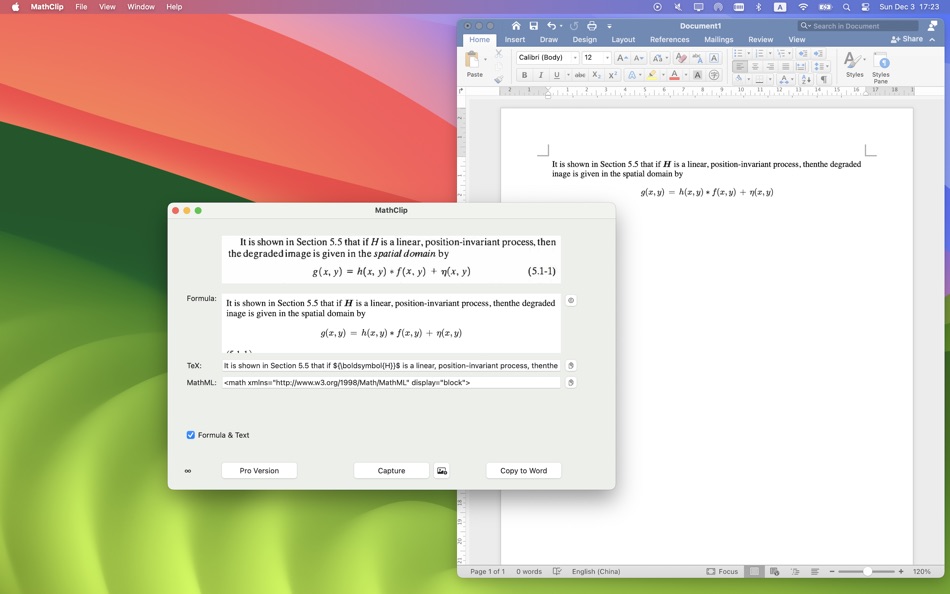950x594 pixels.
Task: Open the numbered list style dropdown
Action: (770, 53)
